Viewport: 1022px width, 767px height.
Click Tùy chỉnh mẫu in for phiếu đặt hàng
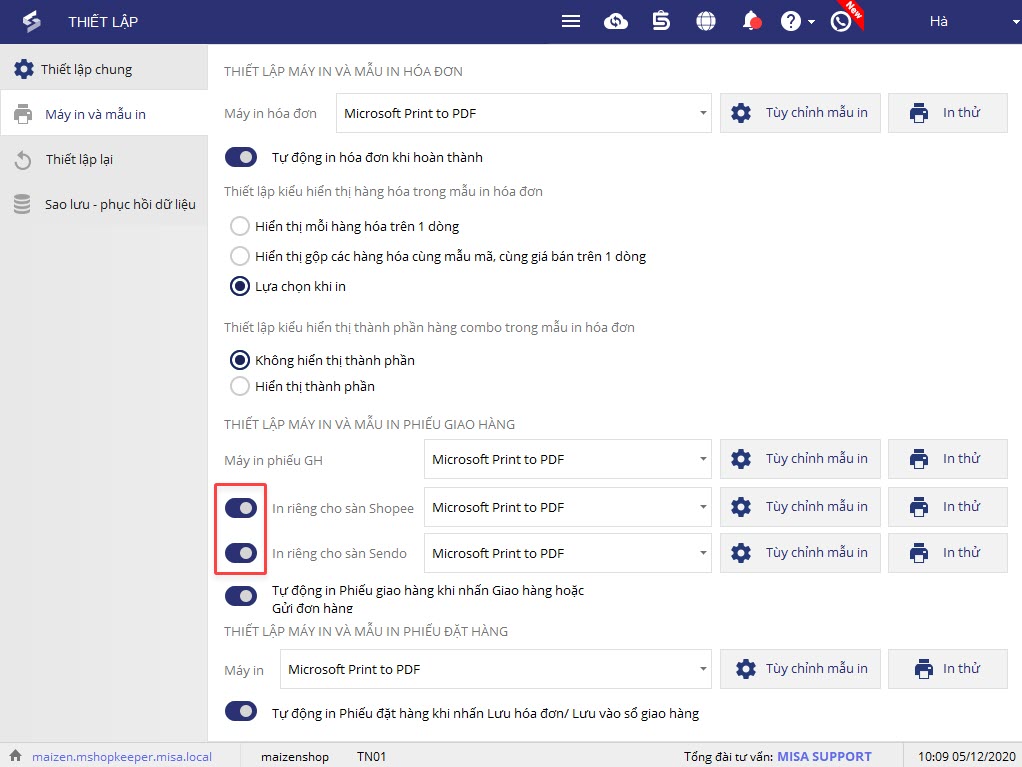[x=800, y=669]
